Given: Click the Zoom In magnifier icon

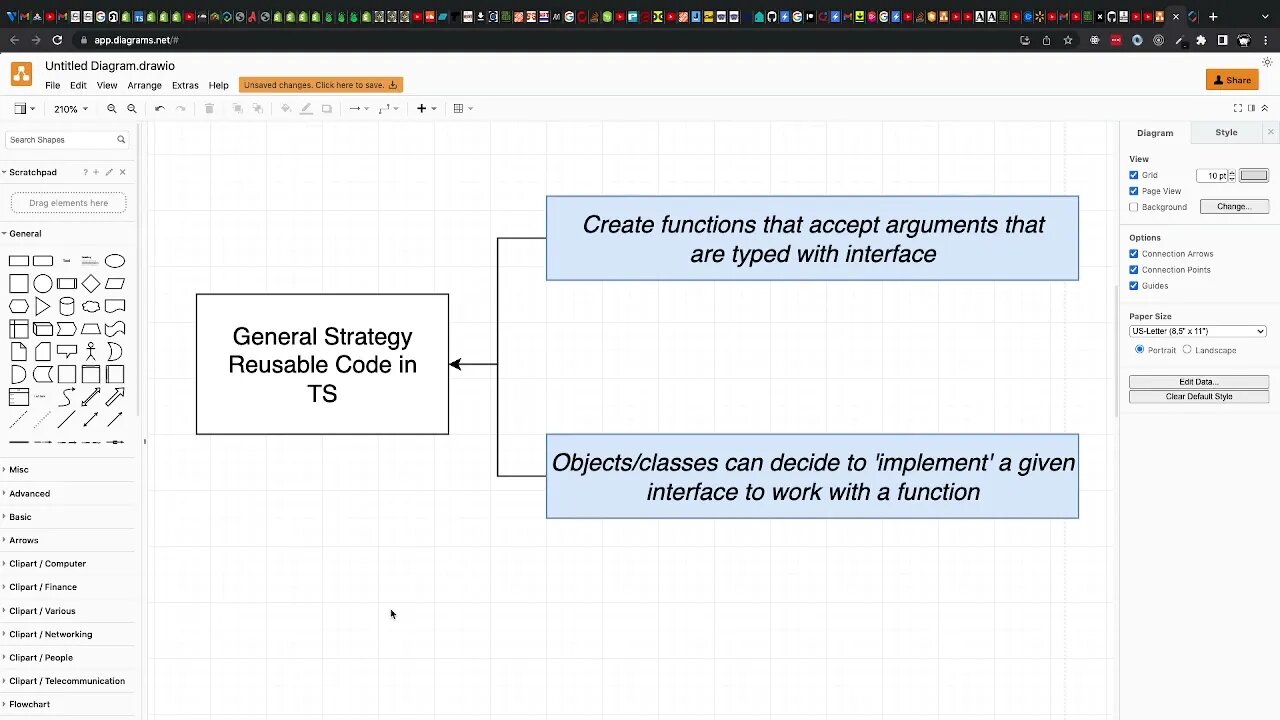Looking at the screenshot, I should point(112,109).
